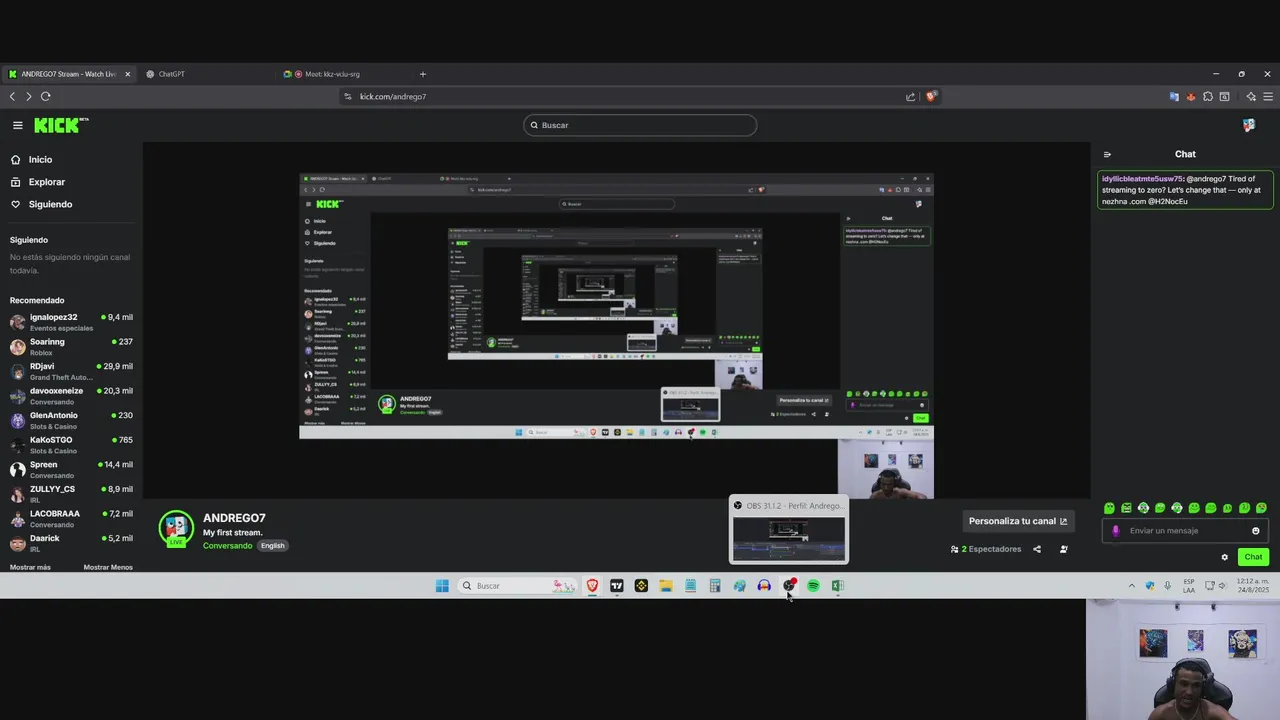Select the ANDREGO7 Stream tab
The height and width of the screenshot is (720, 1280).
tap(68, 74)
